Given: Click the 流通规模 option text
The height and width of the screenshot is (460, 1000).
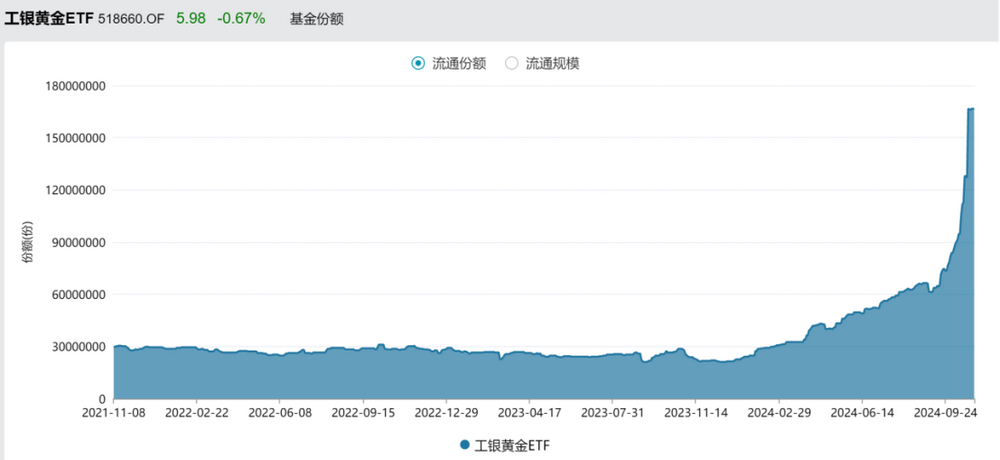Looking at the screenshot, I should [x=552, y=63].
